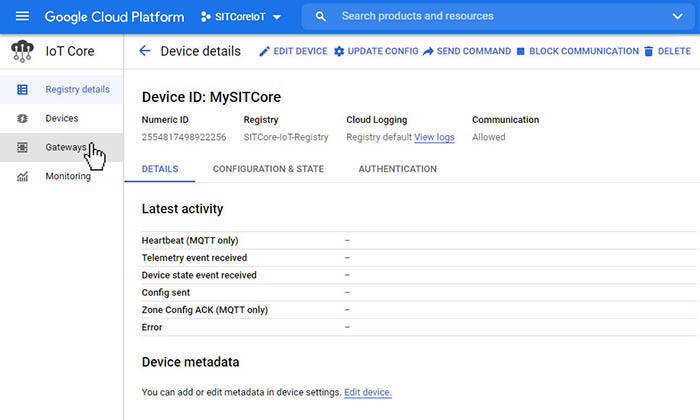700x420 pixels.
Task: Click the UPDATE CONFIG button
Action: [376, 51]
